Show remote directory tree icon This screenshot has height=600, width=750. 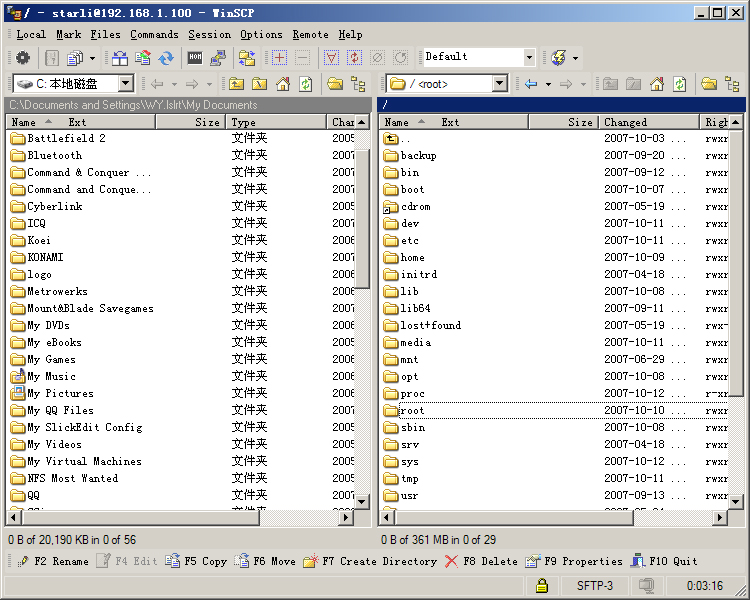[x=732, y=84]
